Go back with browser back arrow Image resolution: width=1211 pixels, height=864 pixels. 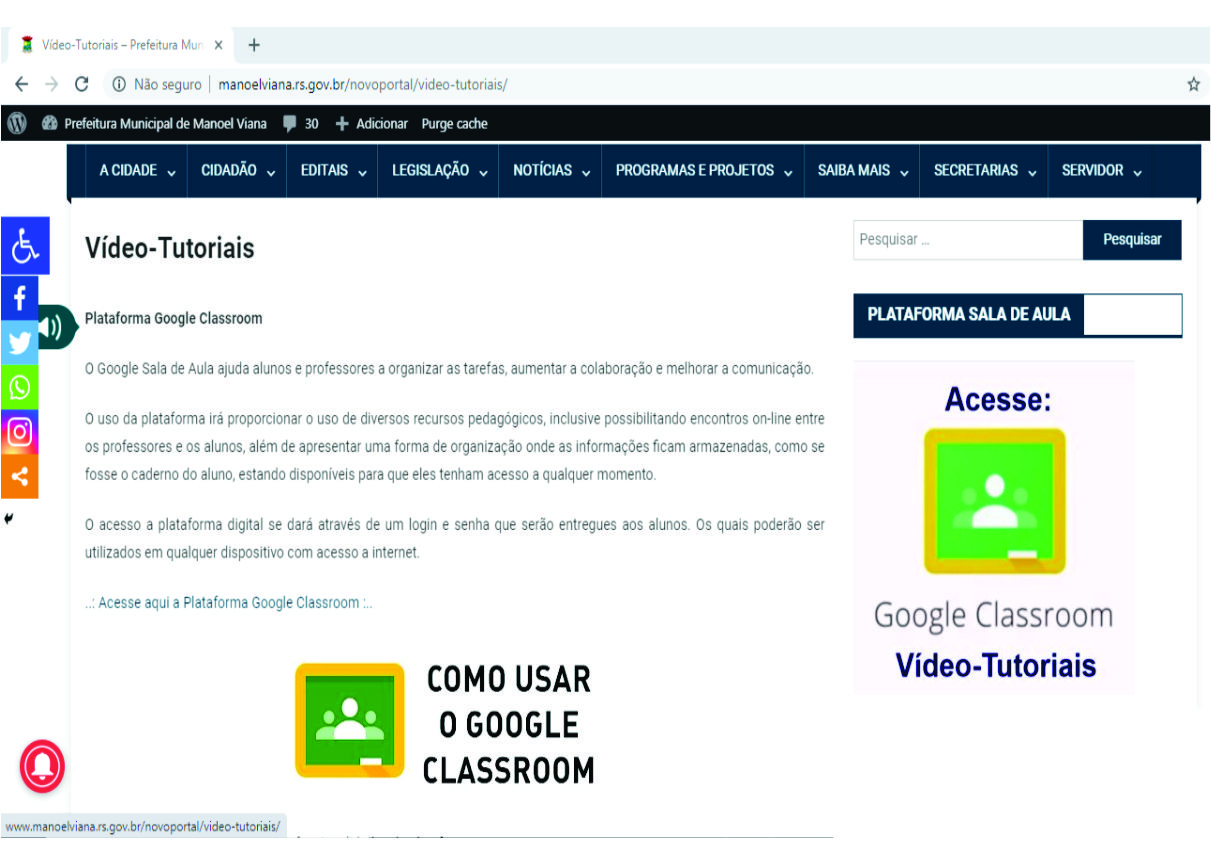pyautogui.click(x=22, y=85)
